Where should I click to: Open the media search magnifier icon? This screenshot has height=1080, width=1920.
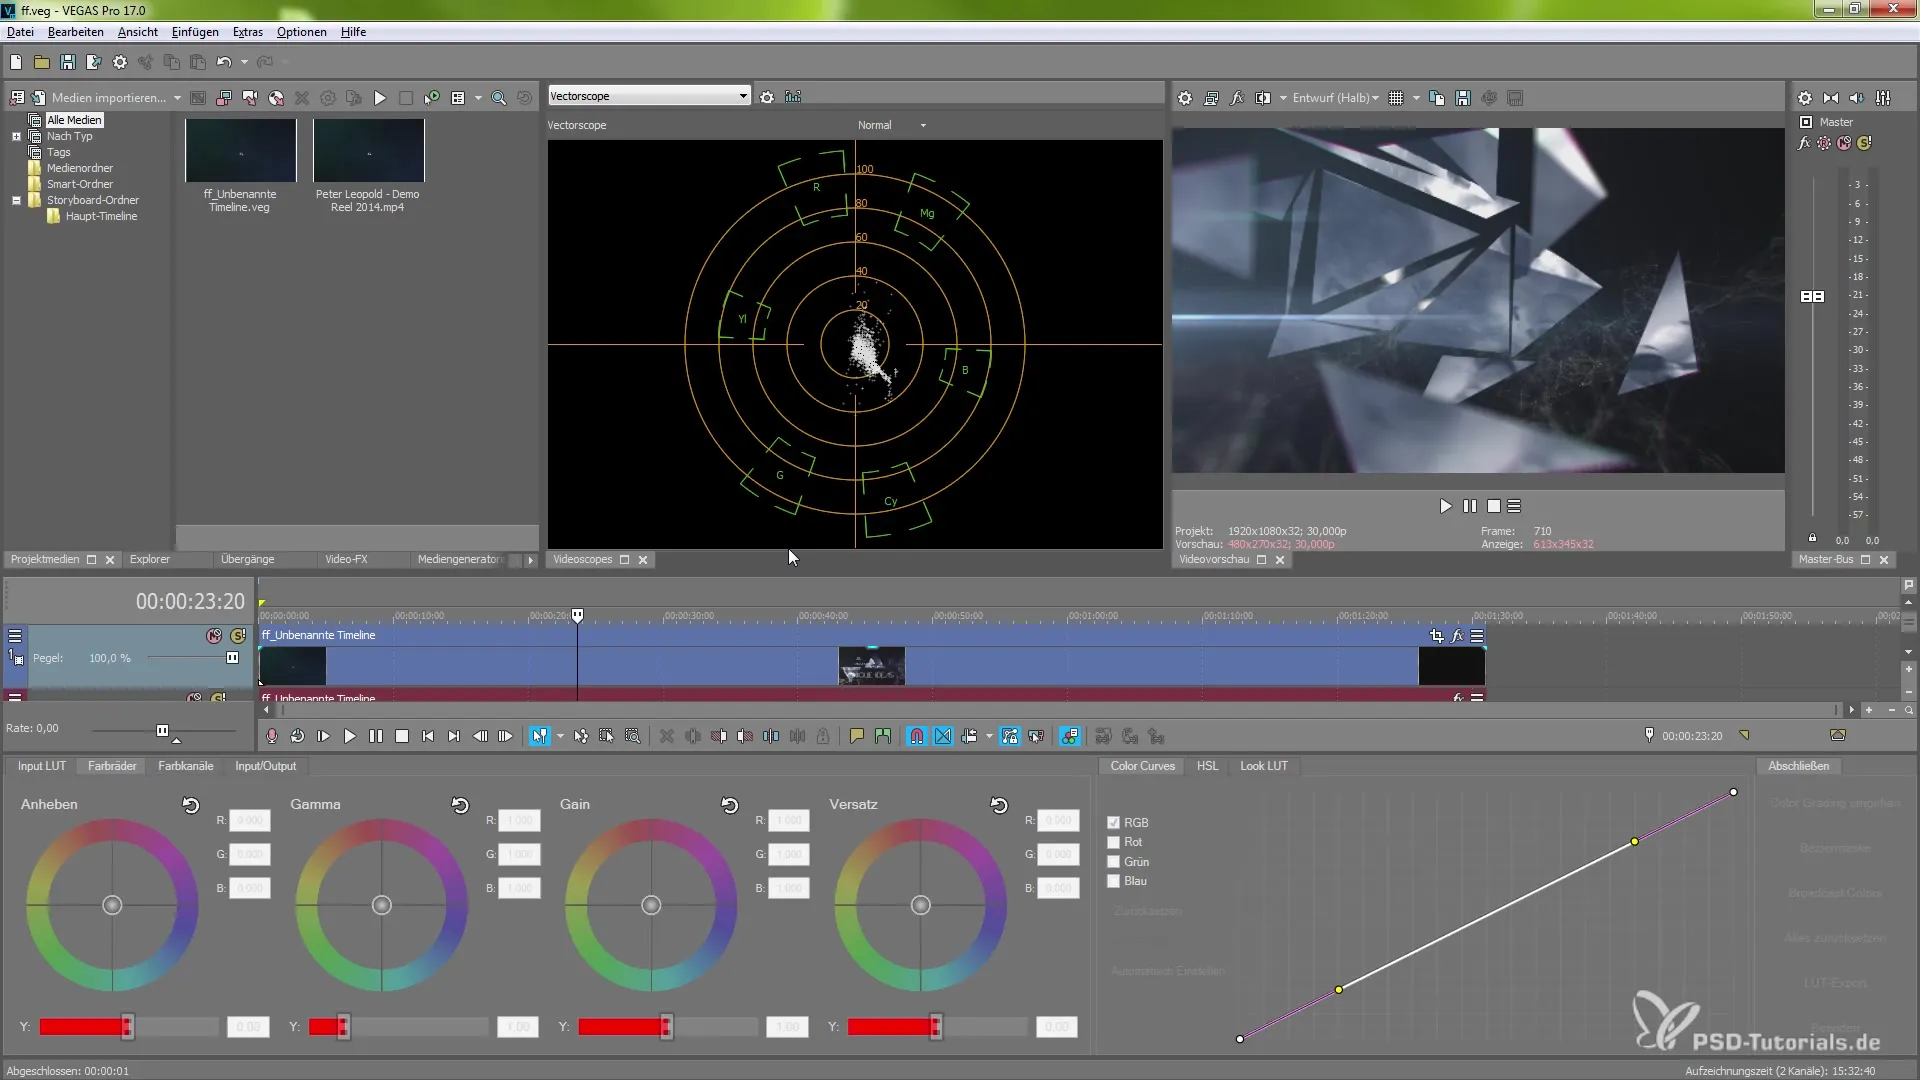[498, 98]
